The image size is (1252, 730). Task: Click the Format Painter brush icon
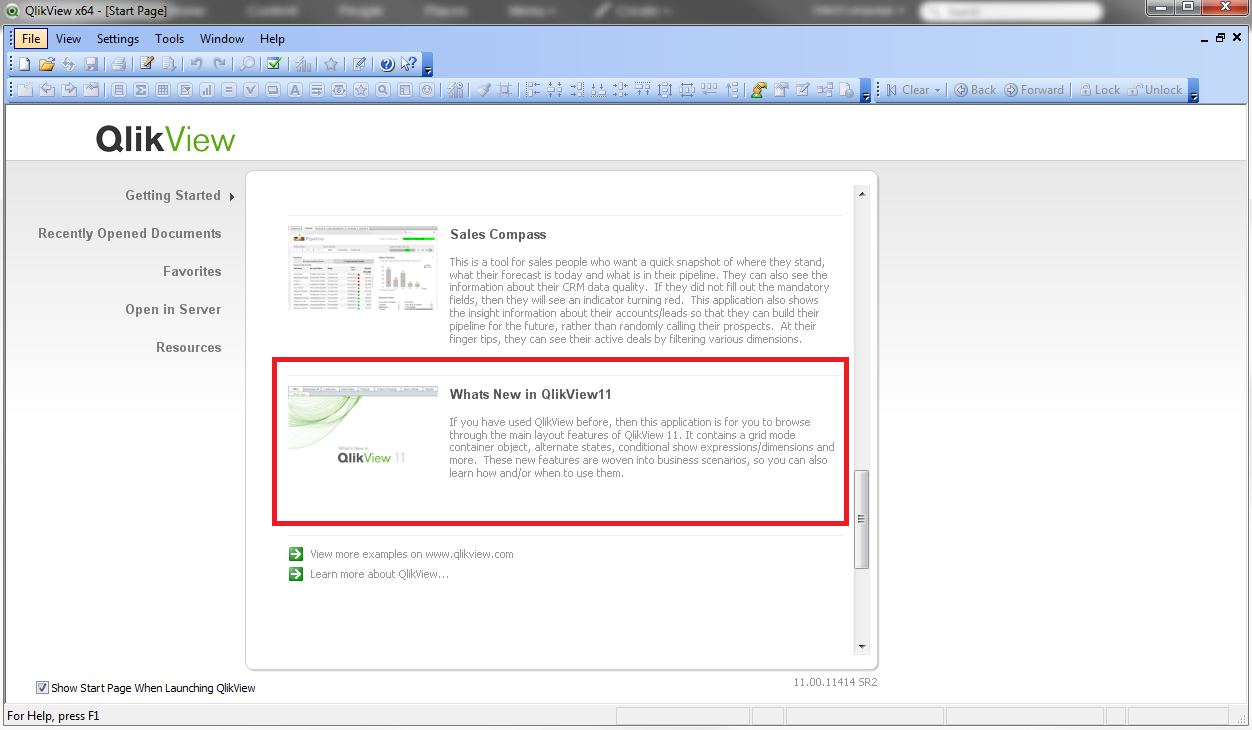pyautogui.click(x=483, y=90)
